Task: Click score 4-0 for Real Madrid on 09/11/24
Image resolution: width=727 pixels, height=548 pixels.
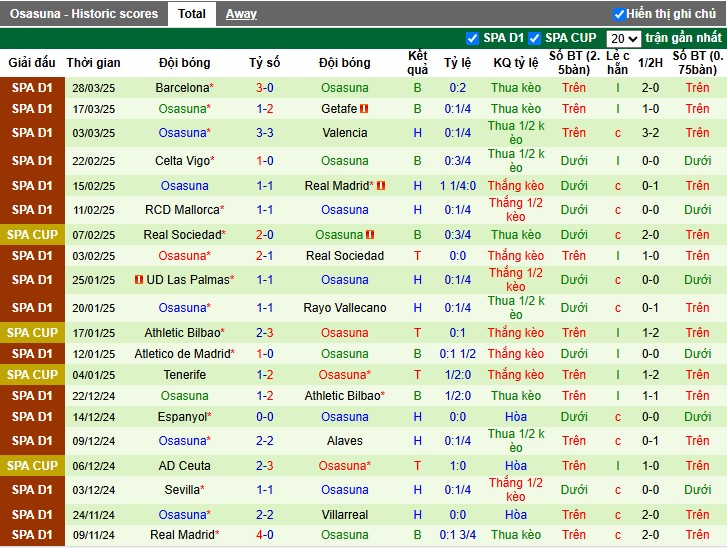Action: 265,535
